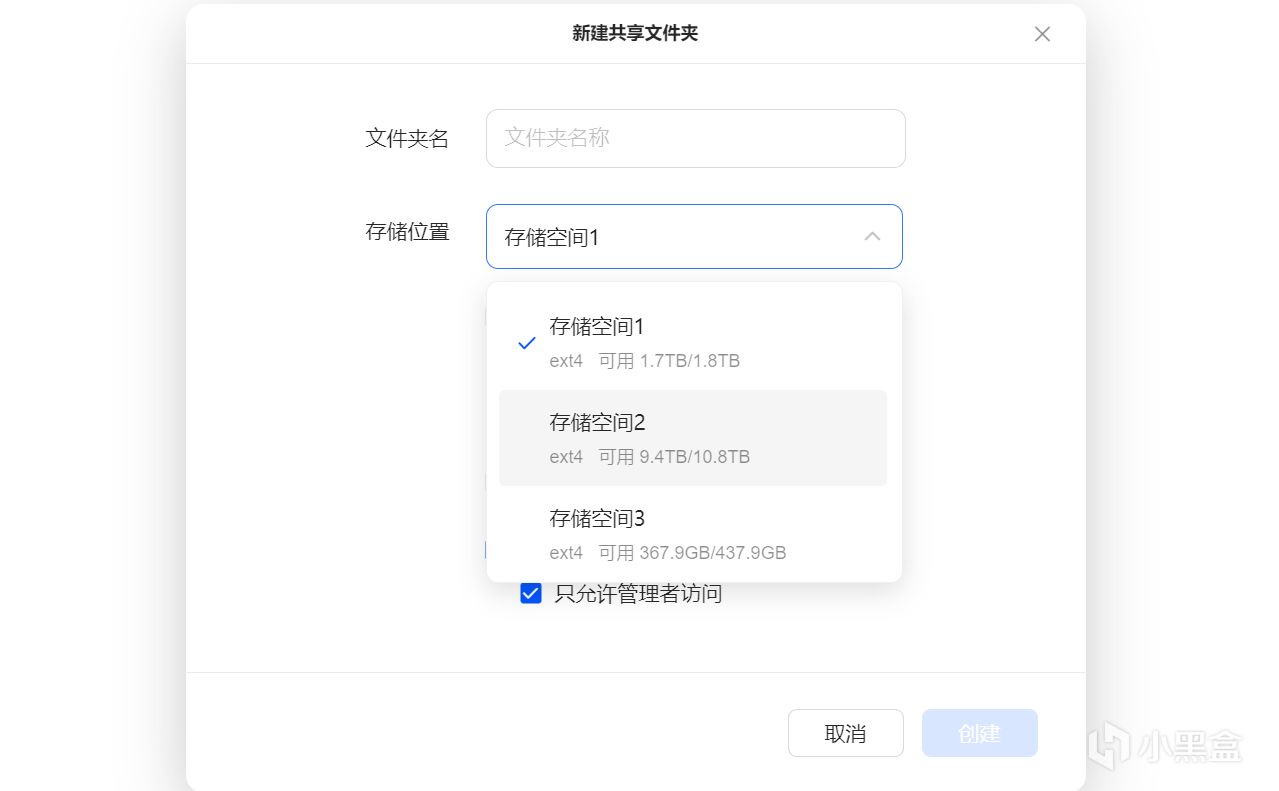This screenshot has width=1279, height=791.
Task: Click the 小黑盒 watermark logo icon
Action: [x=1109, y=745]
